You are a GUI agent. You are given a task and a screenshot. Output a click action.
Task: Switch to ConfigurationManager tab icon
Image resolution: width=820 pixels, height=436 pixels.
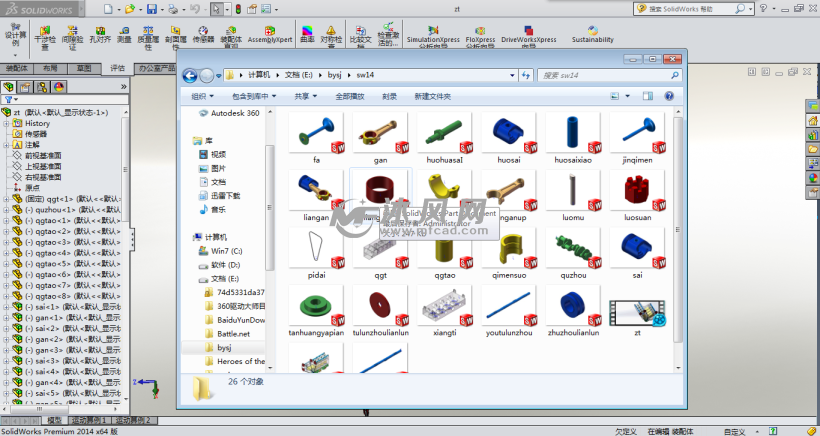pos(42,87)
